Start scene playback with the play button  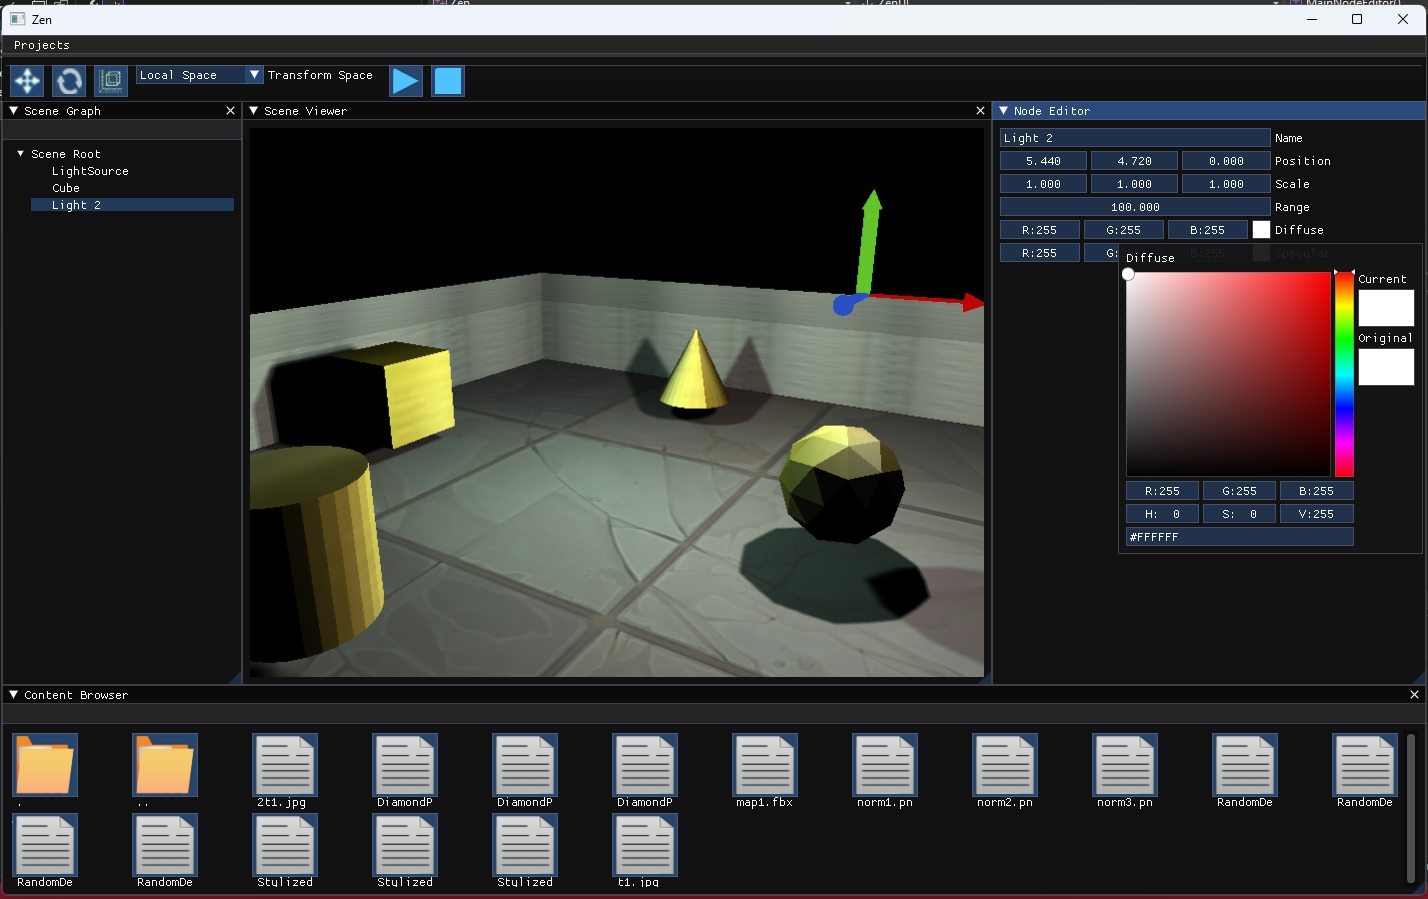pos(406,81)
